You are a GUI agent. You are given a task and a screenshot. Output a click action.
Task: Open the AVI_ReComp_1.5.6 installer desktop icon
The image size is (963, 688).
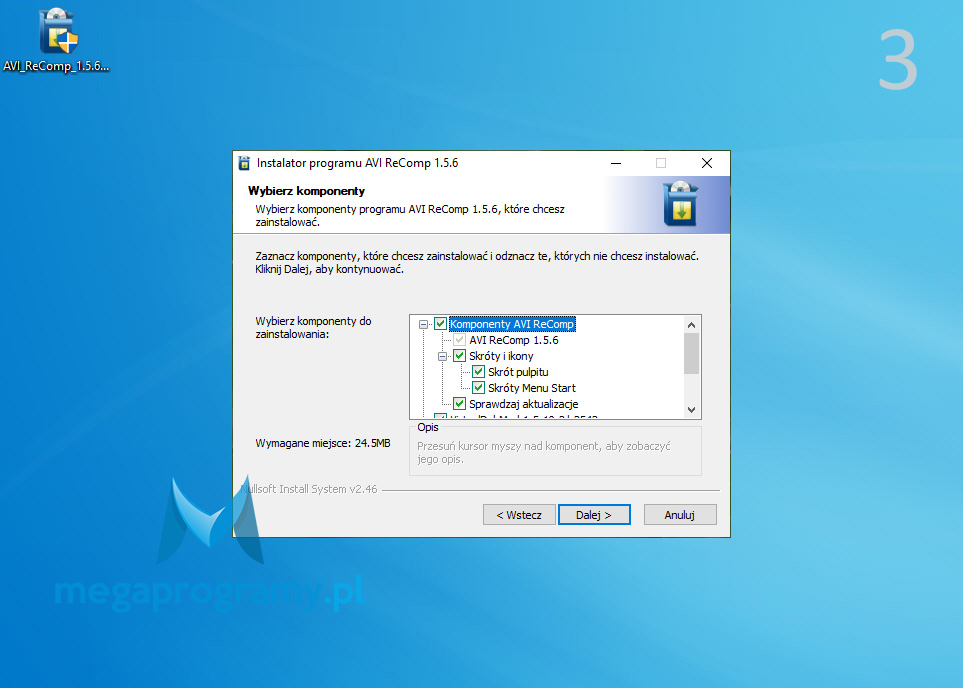point(57,41)
